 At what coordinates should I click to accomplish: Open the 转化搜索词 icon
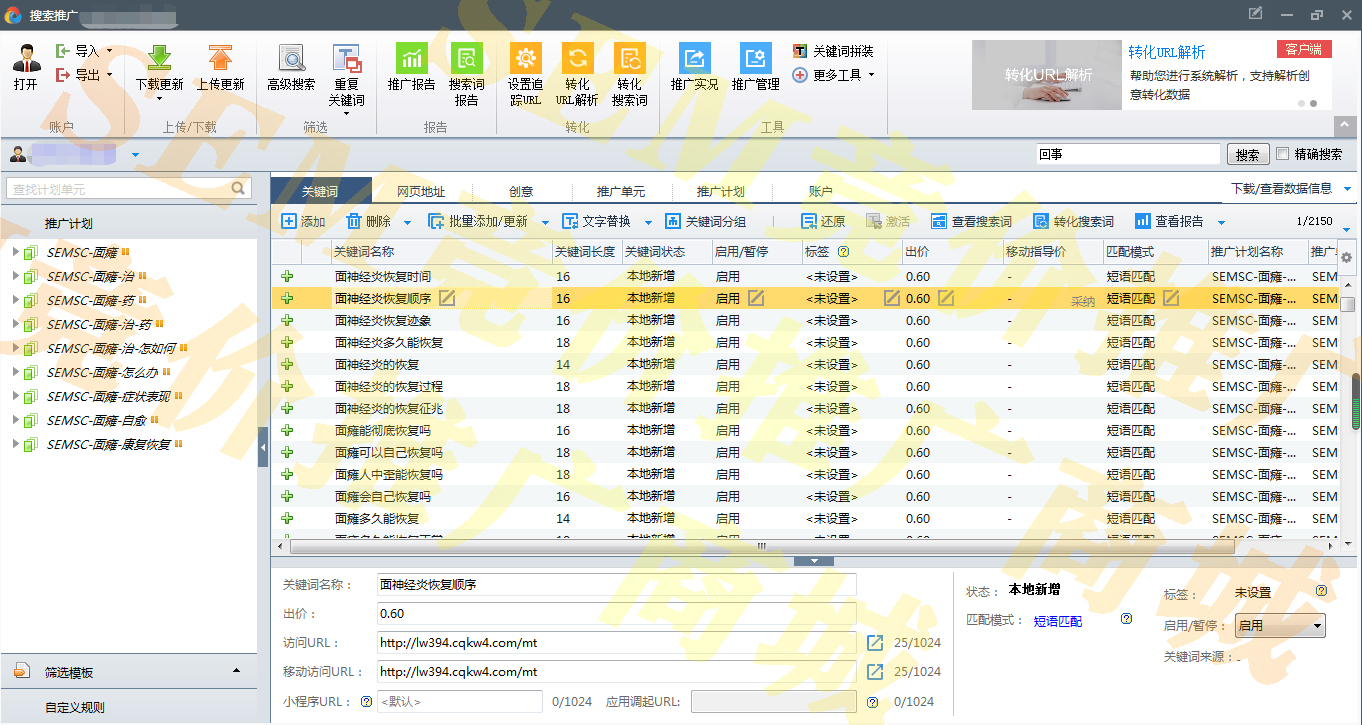[629, 58]
